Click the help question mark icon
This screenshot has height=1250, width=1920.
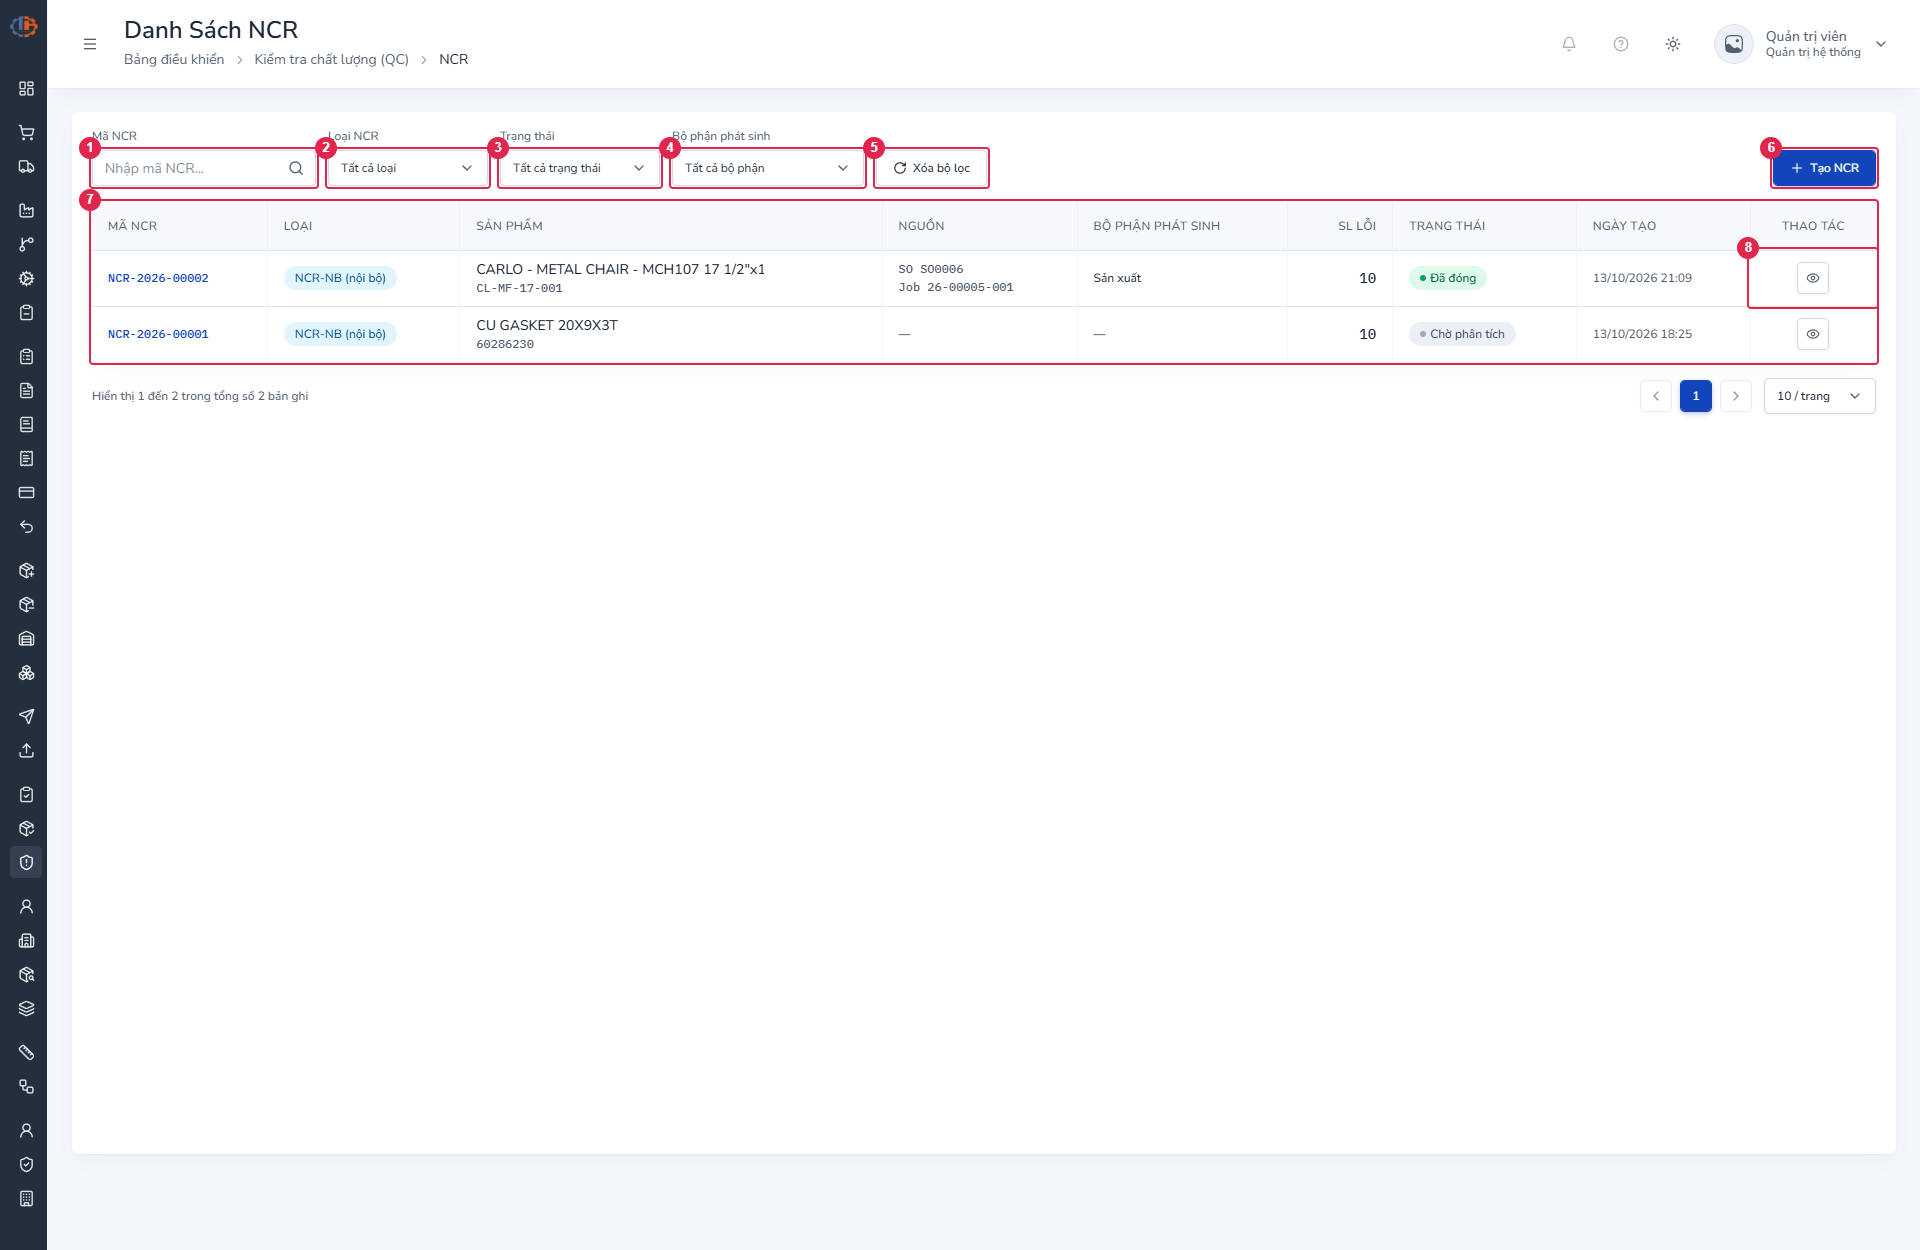pyautogui.click(x=1621, y=44)
